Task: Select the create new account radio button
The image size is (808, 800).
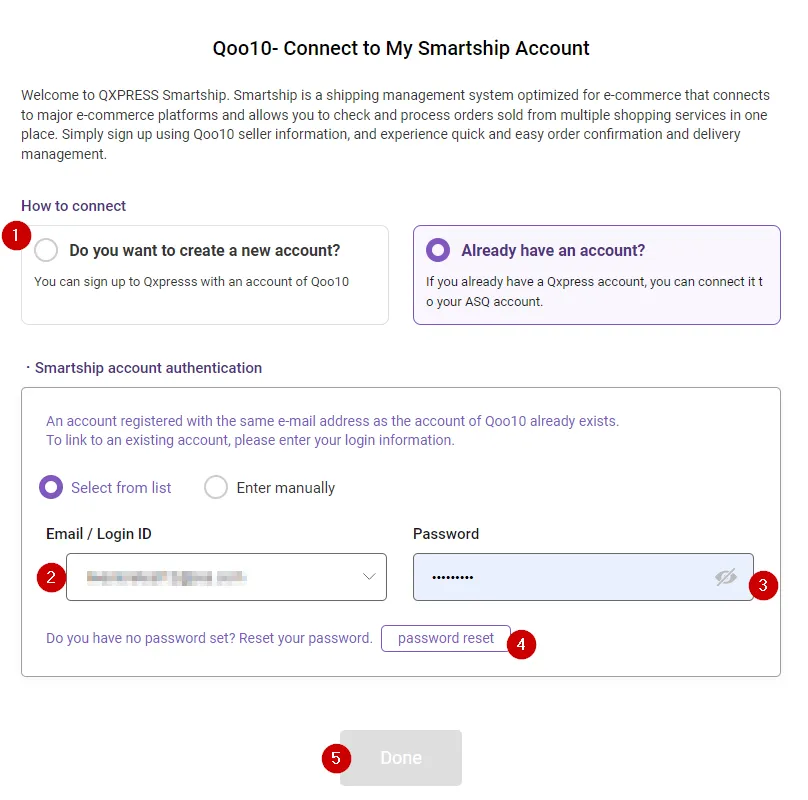Action: click(x=46, y=250)
